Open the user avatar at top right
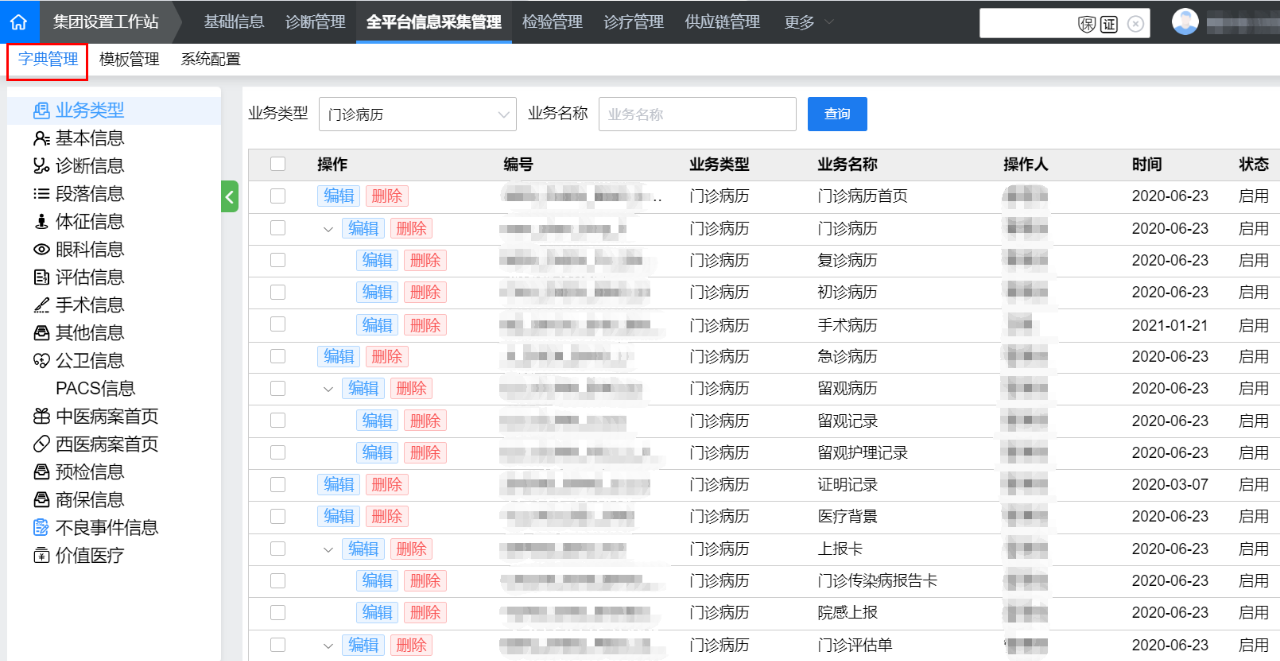 tap(1184, 20)
